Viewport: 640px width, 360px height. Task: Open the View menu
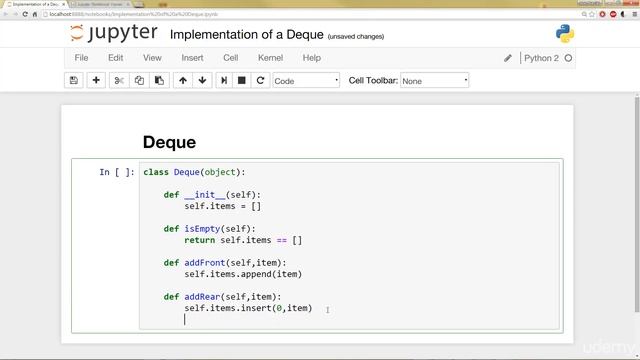coord(152,58)
